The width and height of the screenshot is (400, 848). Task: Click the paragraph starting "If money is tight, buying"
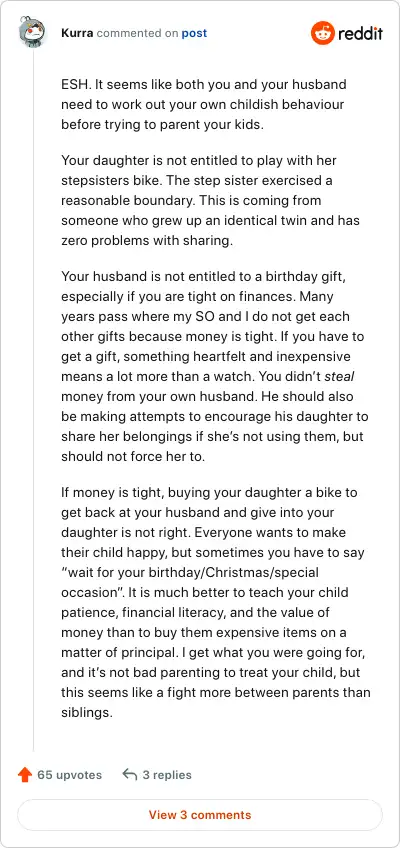(216, 602)
